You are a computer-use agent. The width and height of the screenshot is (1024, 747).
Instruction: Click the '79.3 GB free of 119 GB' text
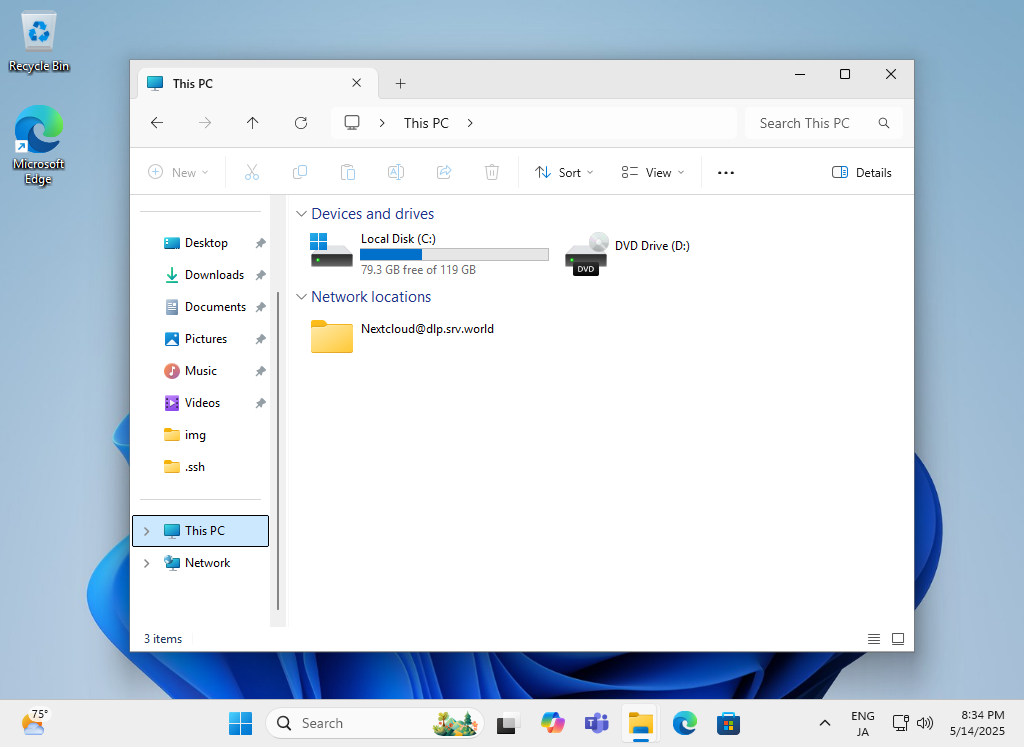click(x=418, y=270)
